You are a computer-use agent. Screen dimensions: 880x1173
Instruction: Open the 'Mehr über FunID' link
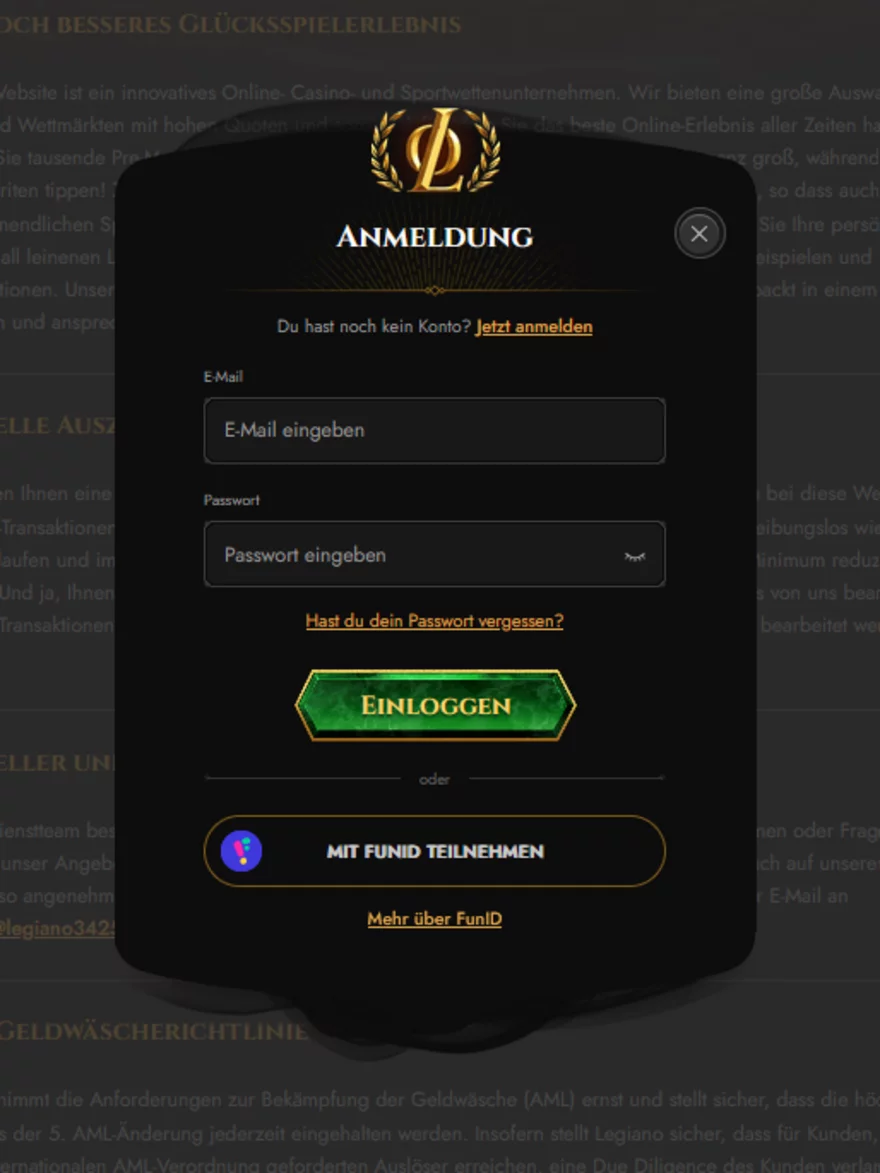point(434,919)
